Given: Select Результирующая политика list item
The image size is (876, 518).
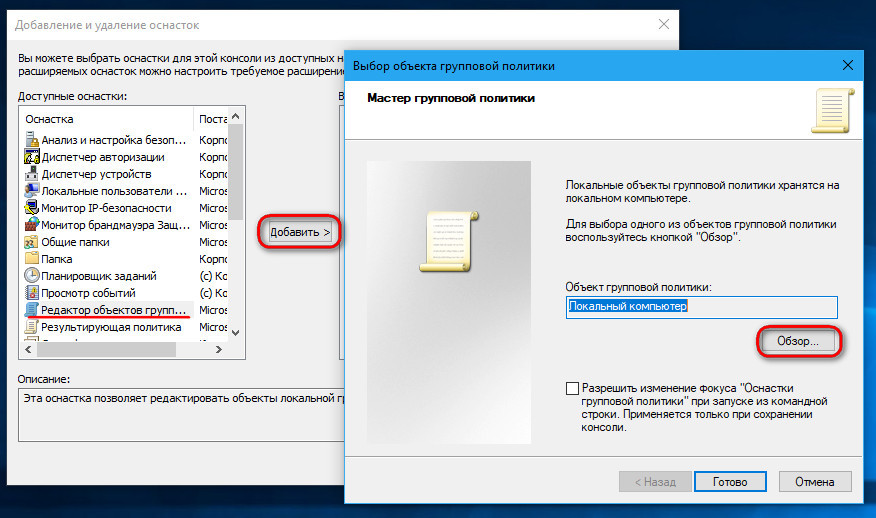Looking at the screenshot, I should click(x=109, y=327).
